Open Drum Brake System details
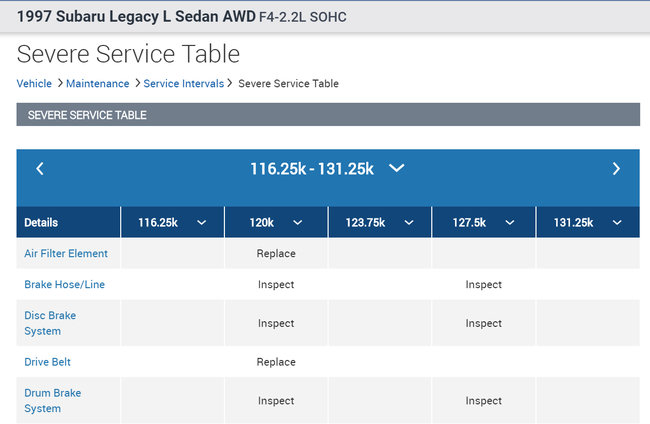 (x=52, y=400)
